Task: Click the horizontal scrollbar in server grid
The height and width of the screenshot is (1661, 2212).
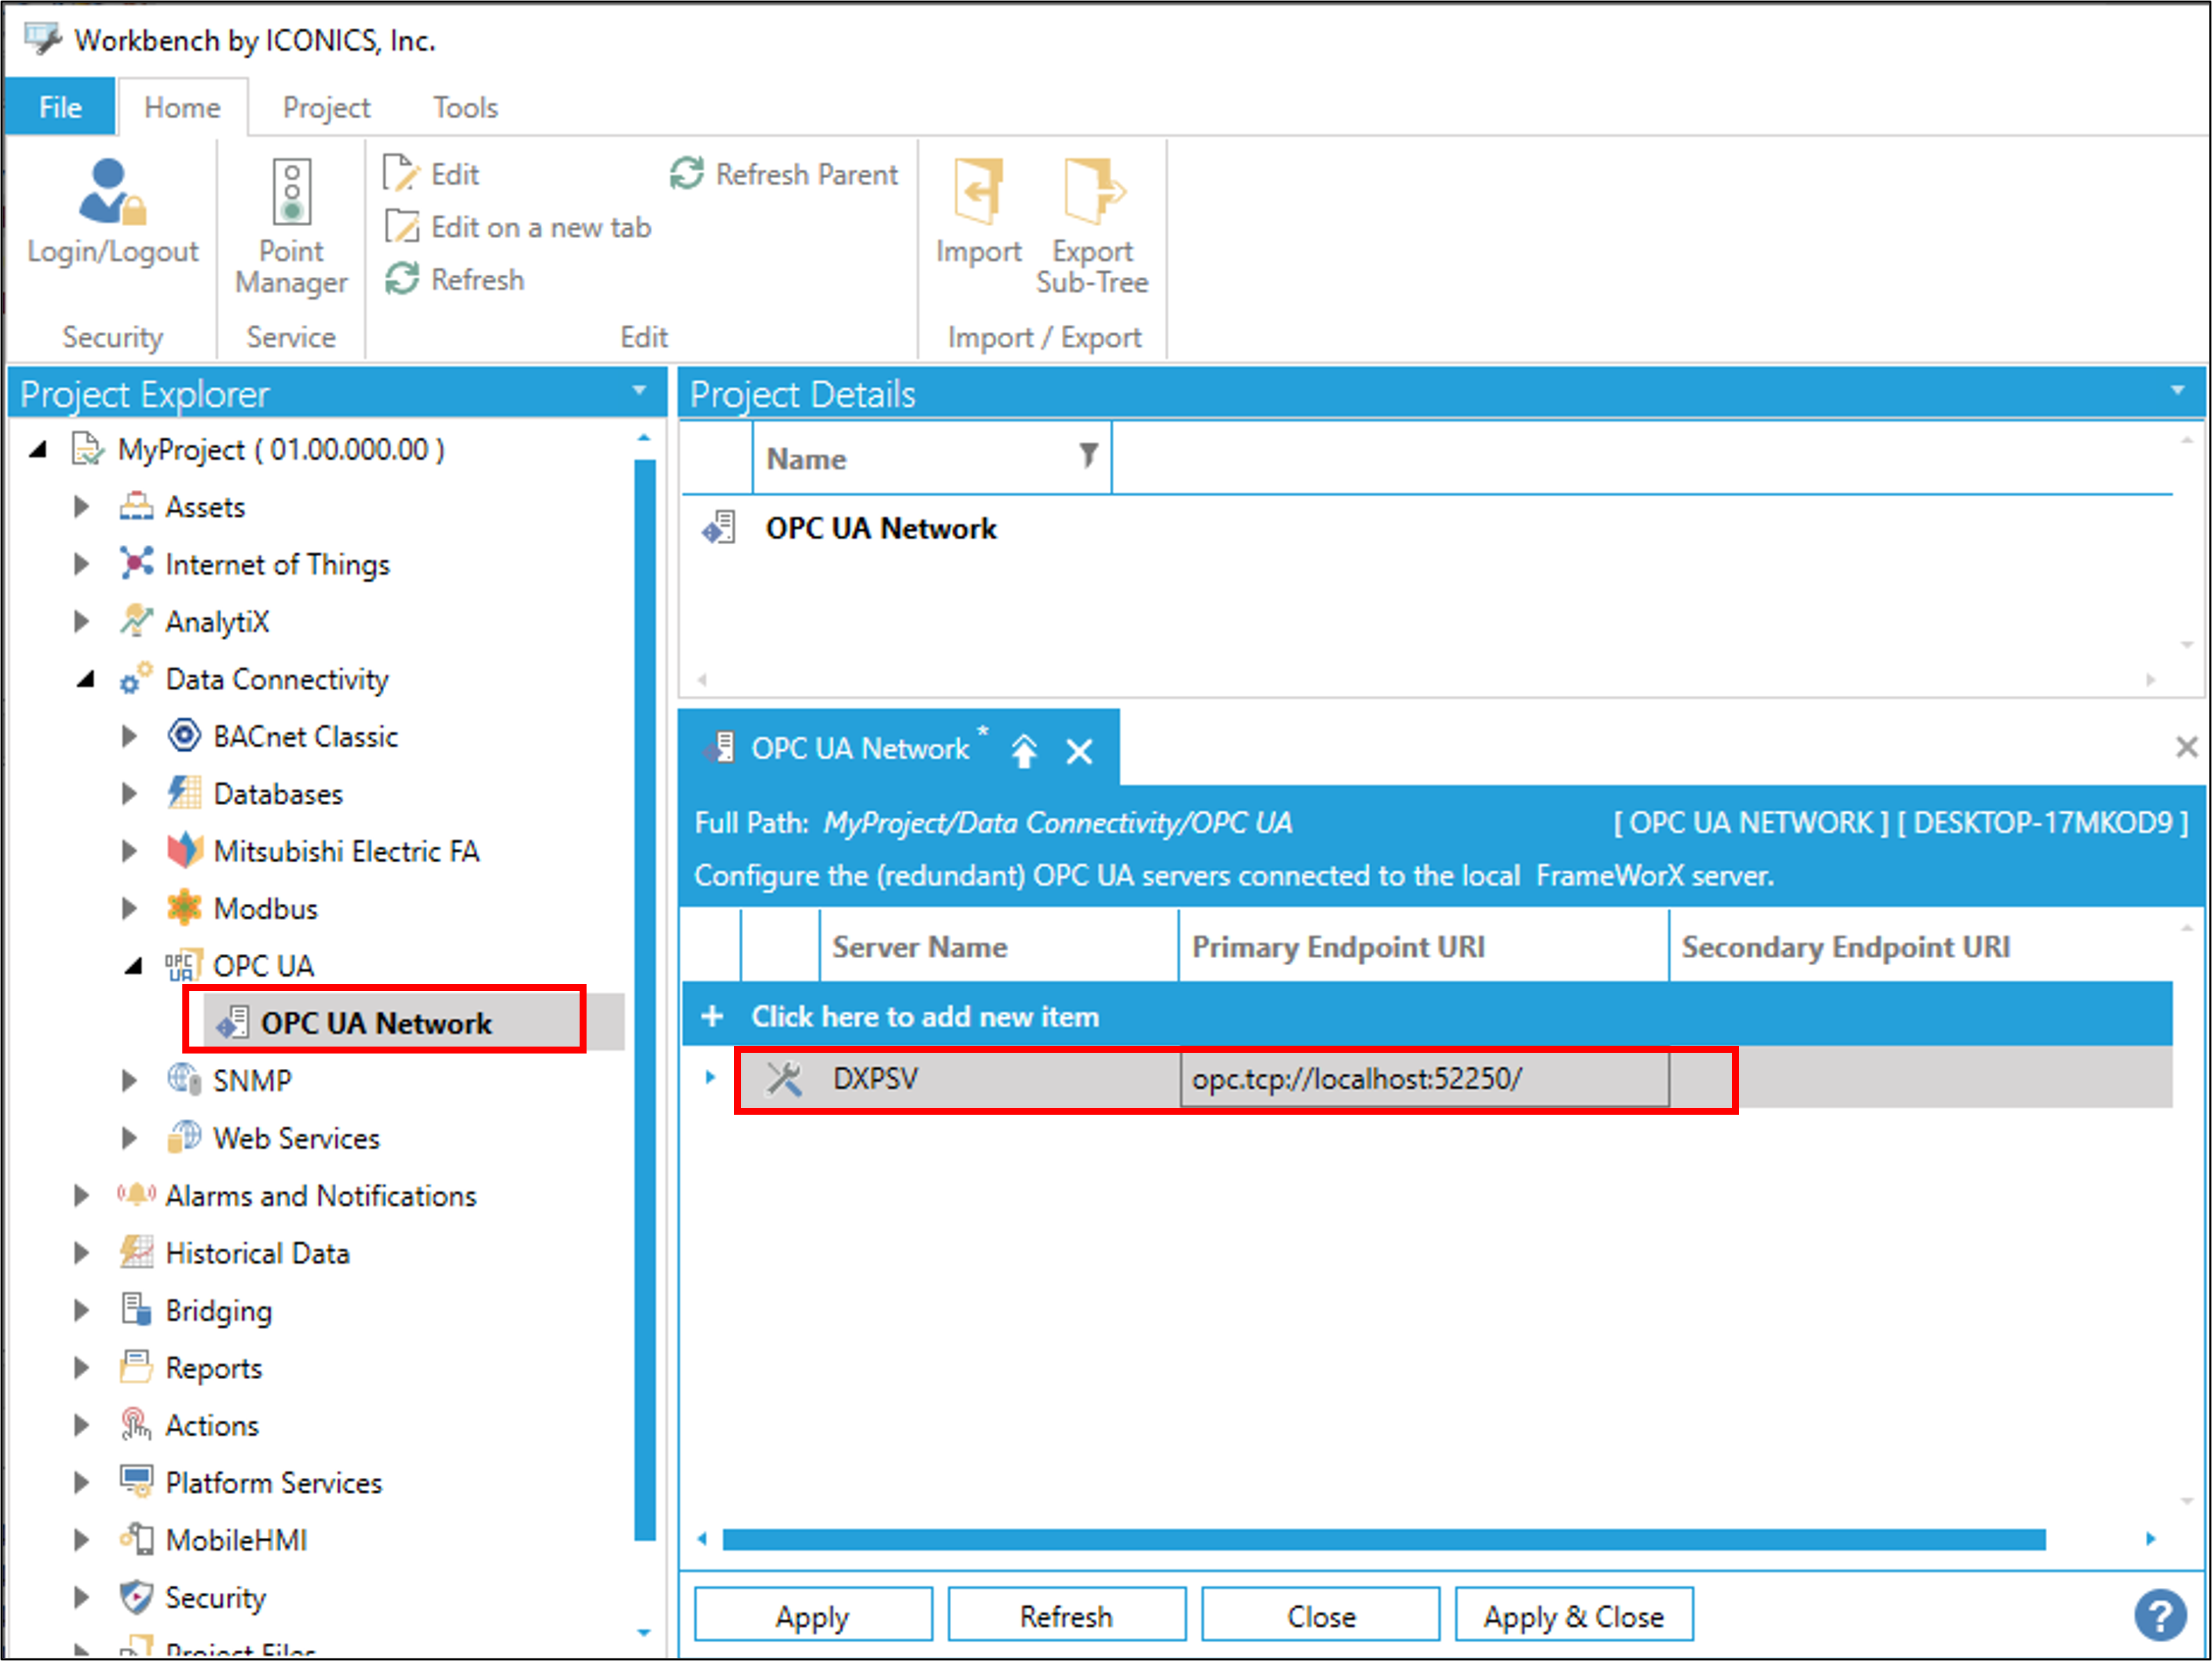Action: 1383,1539
